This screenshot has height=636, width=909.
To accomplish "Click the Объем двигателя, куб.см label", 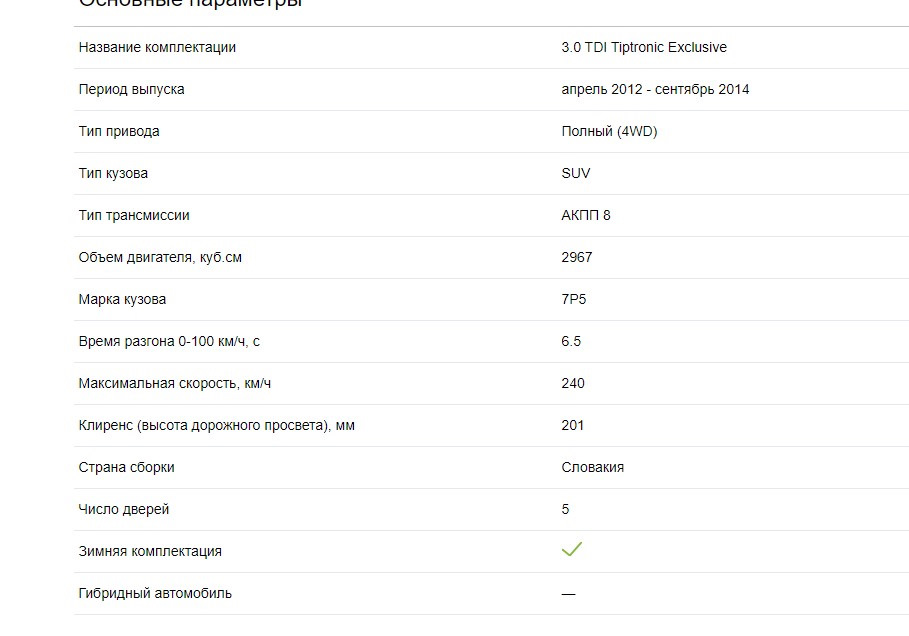I will (x=160, y=257).
